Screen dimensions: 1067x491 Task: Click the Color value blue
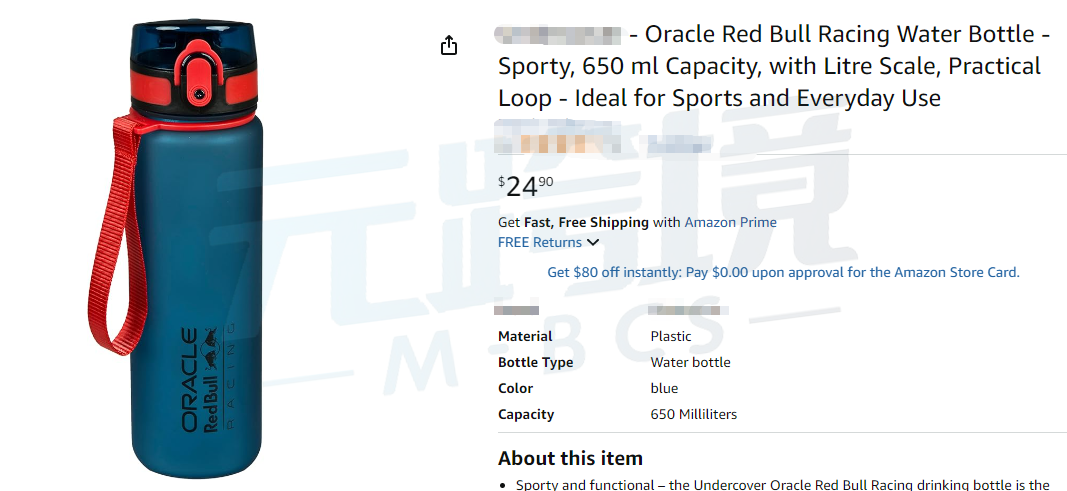point(664,388)
